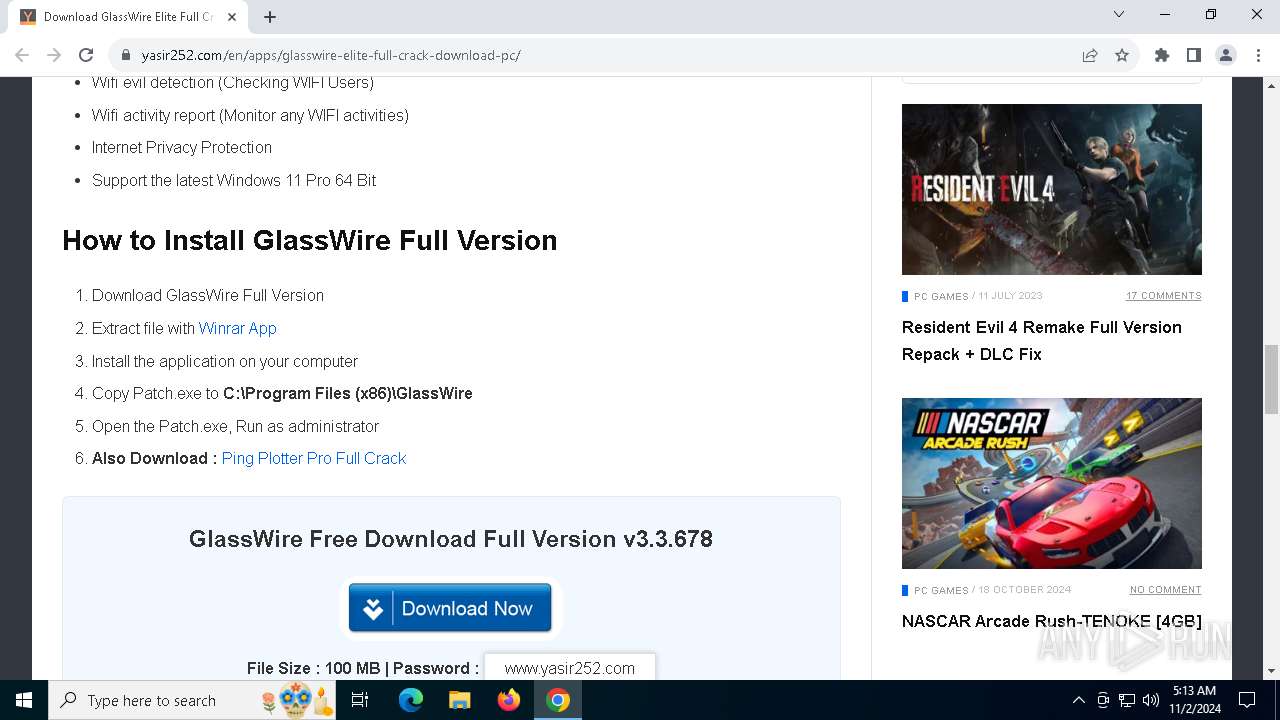1280x720 pixels.
Task: Launch Firefox from the taskbar
Action: click(509, 700)
